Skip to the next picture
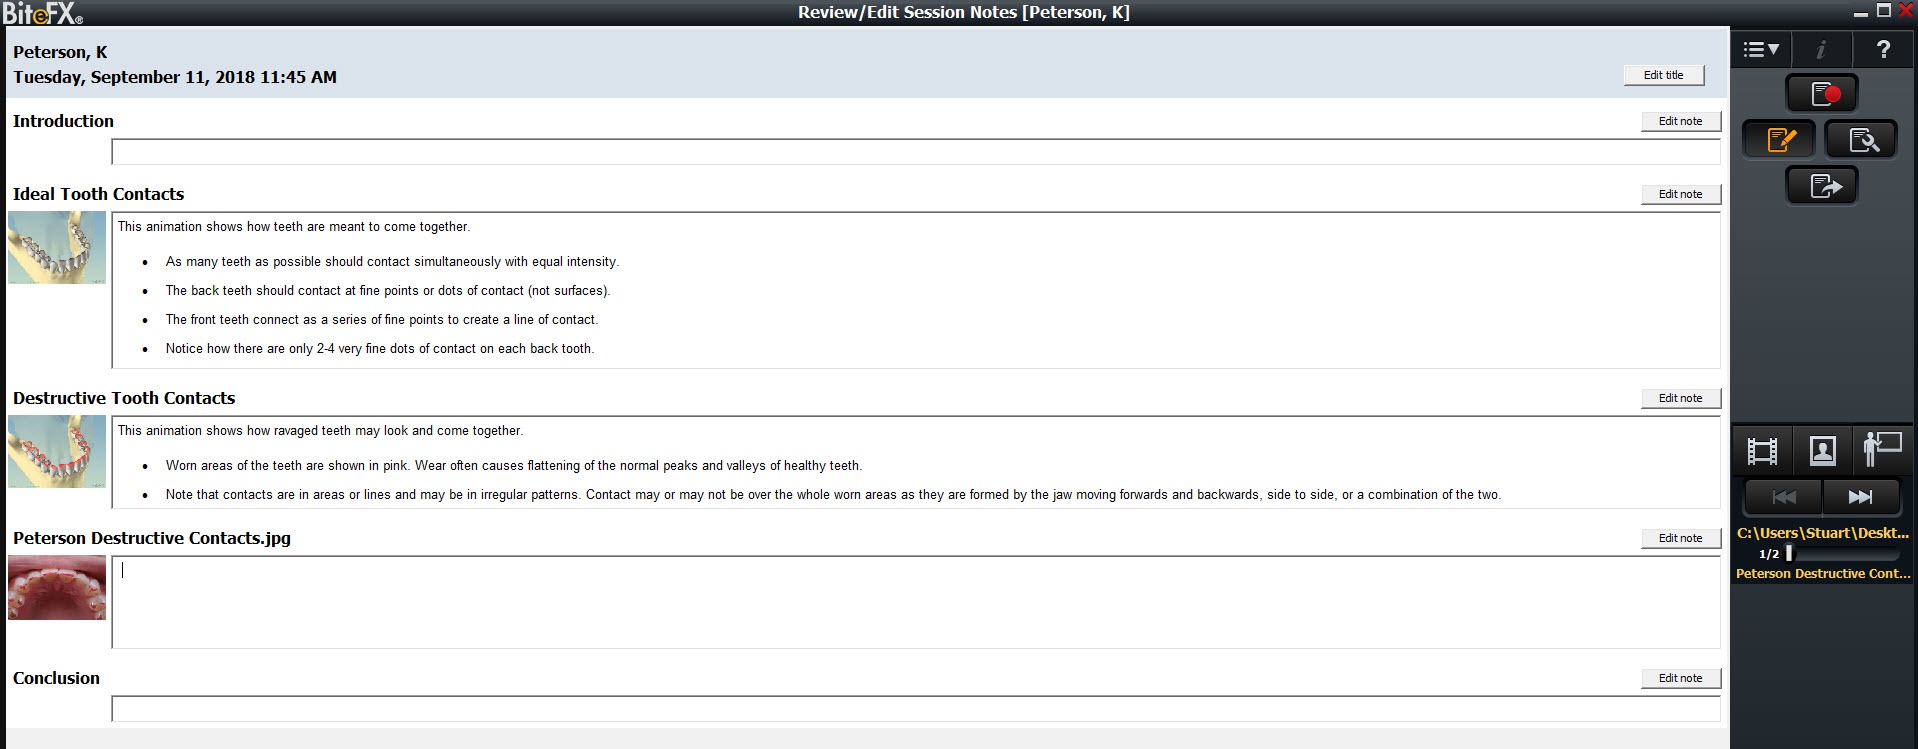The width and height of the screenshot is (1918, 749). tap(1860, 497)
